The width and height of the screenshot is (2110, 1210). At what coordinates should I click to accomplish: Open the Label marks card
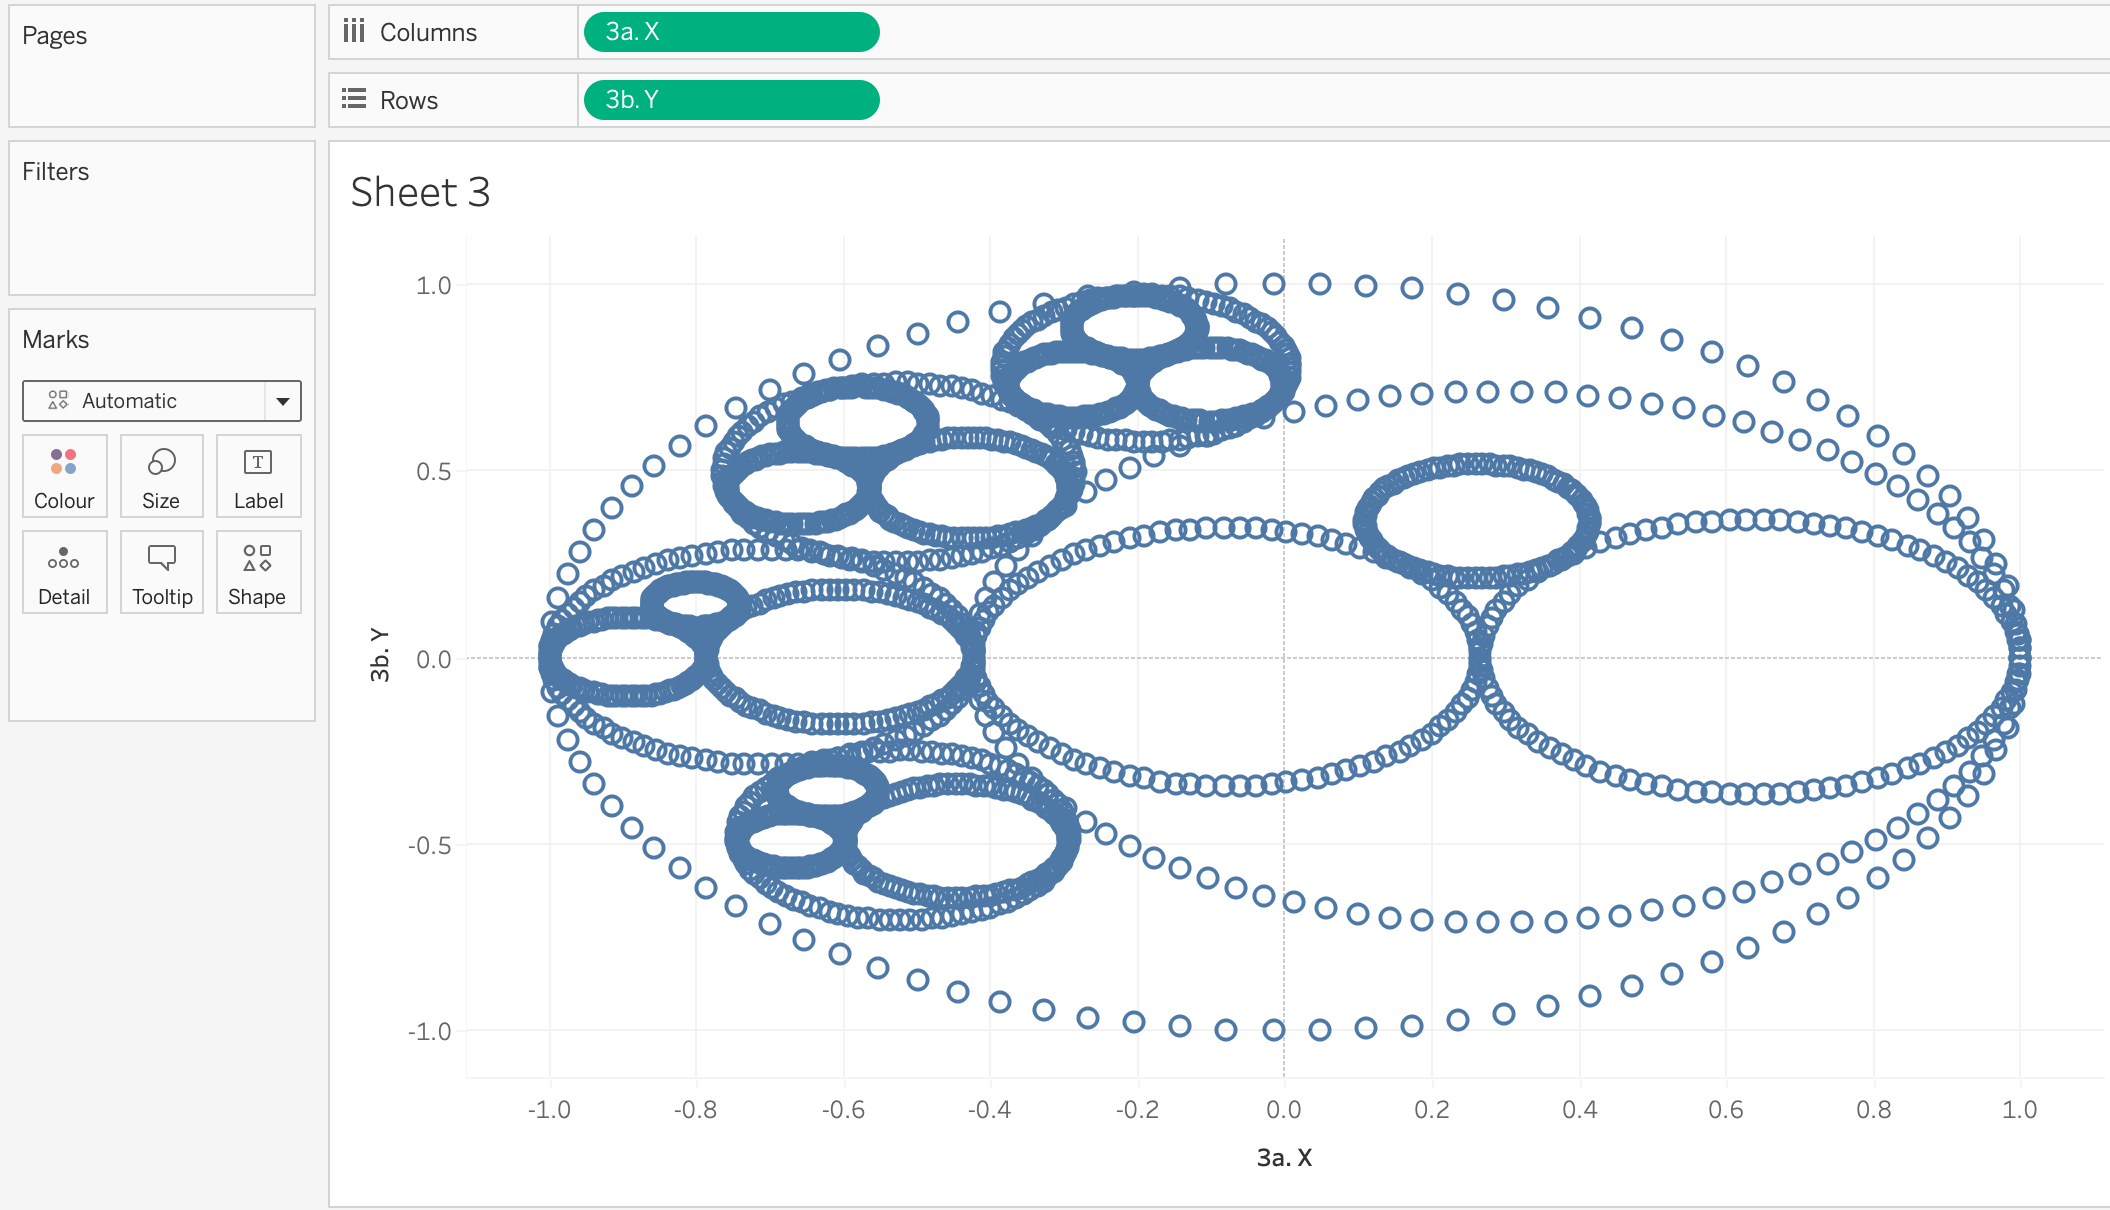coord(258,476)
